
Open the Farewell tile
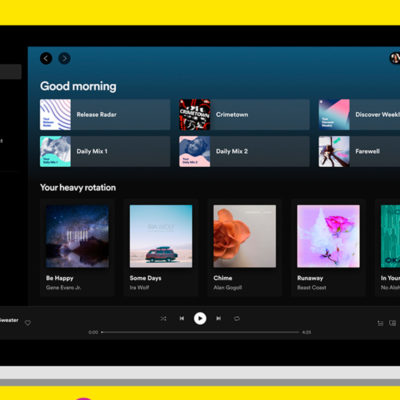pos(359,151)
